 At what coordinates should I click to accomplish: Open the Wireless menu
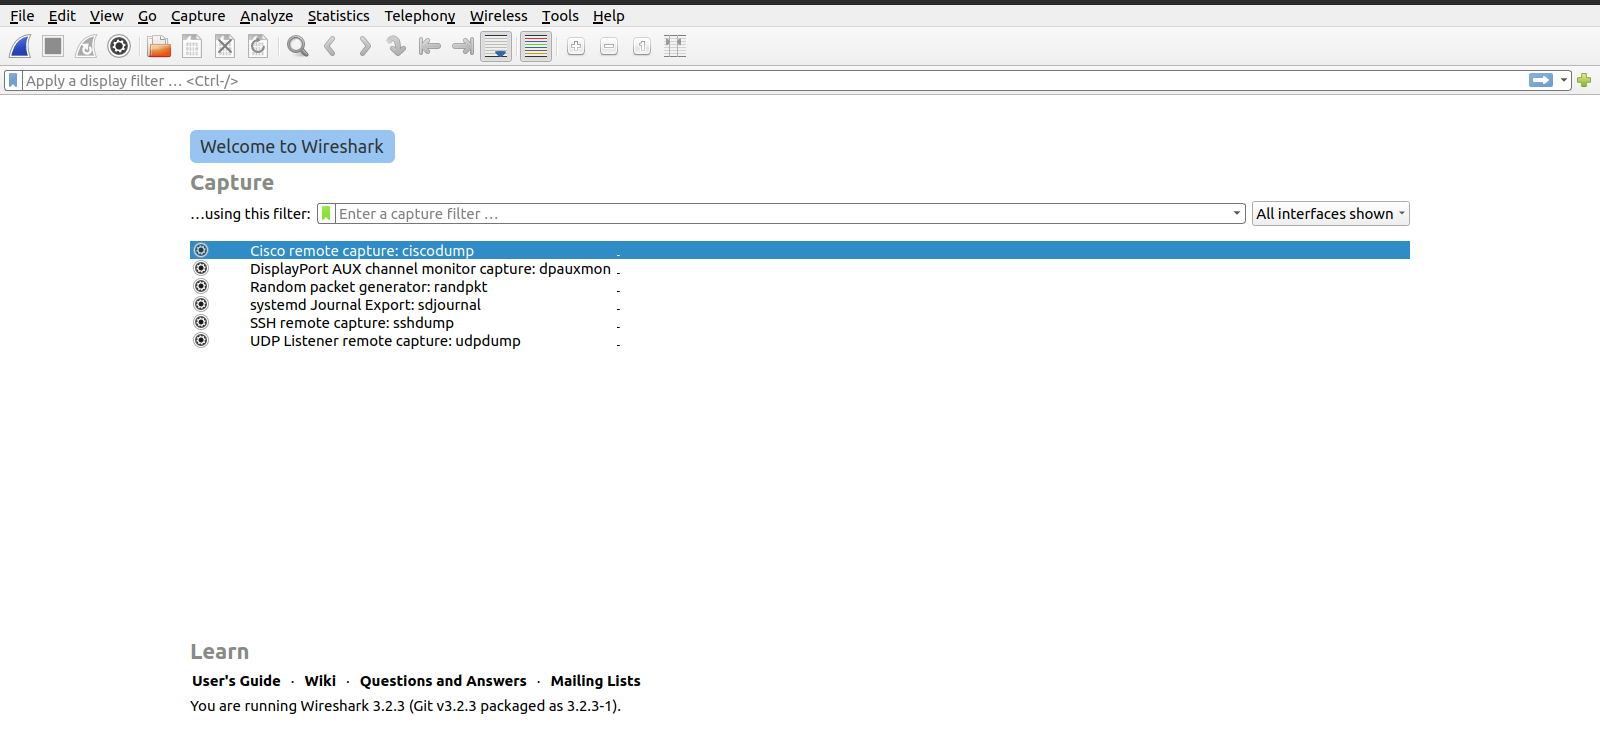(498, 16)
